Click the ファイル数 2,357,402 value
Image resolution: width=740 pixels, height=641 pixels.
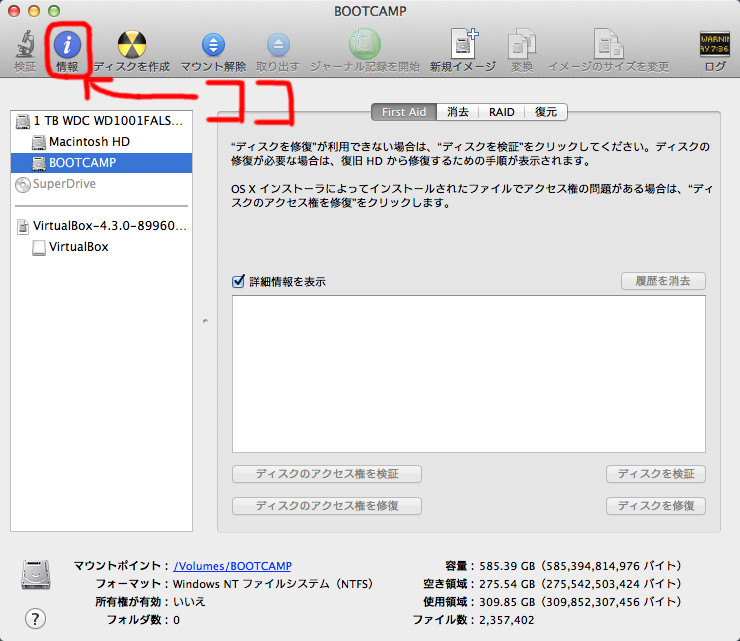506,620
